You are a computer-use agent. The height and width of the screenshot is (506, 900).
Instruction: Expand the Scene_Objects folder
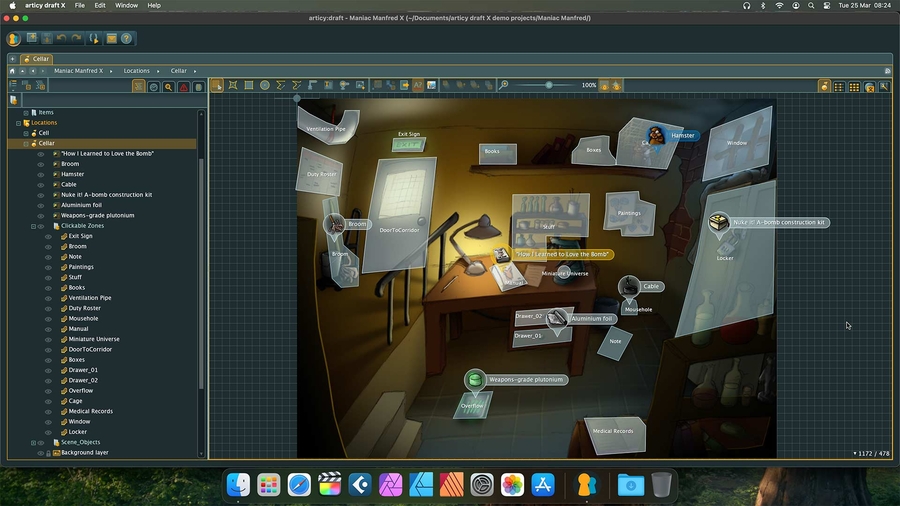click(33, 442)
